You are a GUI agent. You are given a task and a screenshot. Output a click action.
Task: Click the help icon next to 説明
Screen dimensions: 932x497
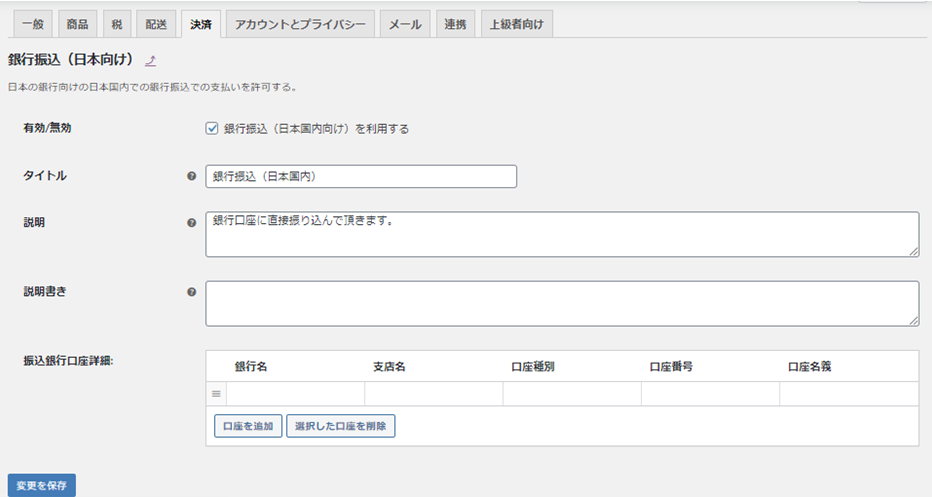pos(191,223)
